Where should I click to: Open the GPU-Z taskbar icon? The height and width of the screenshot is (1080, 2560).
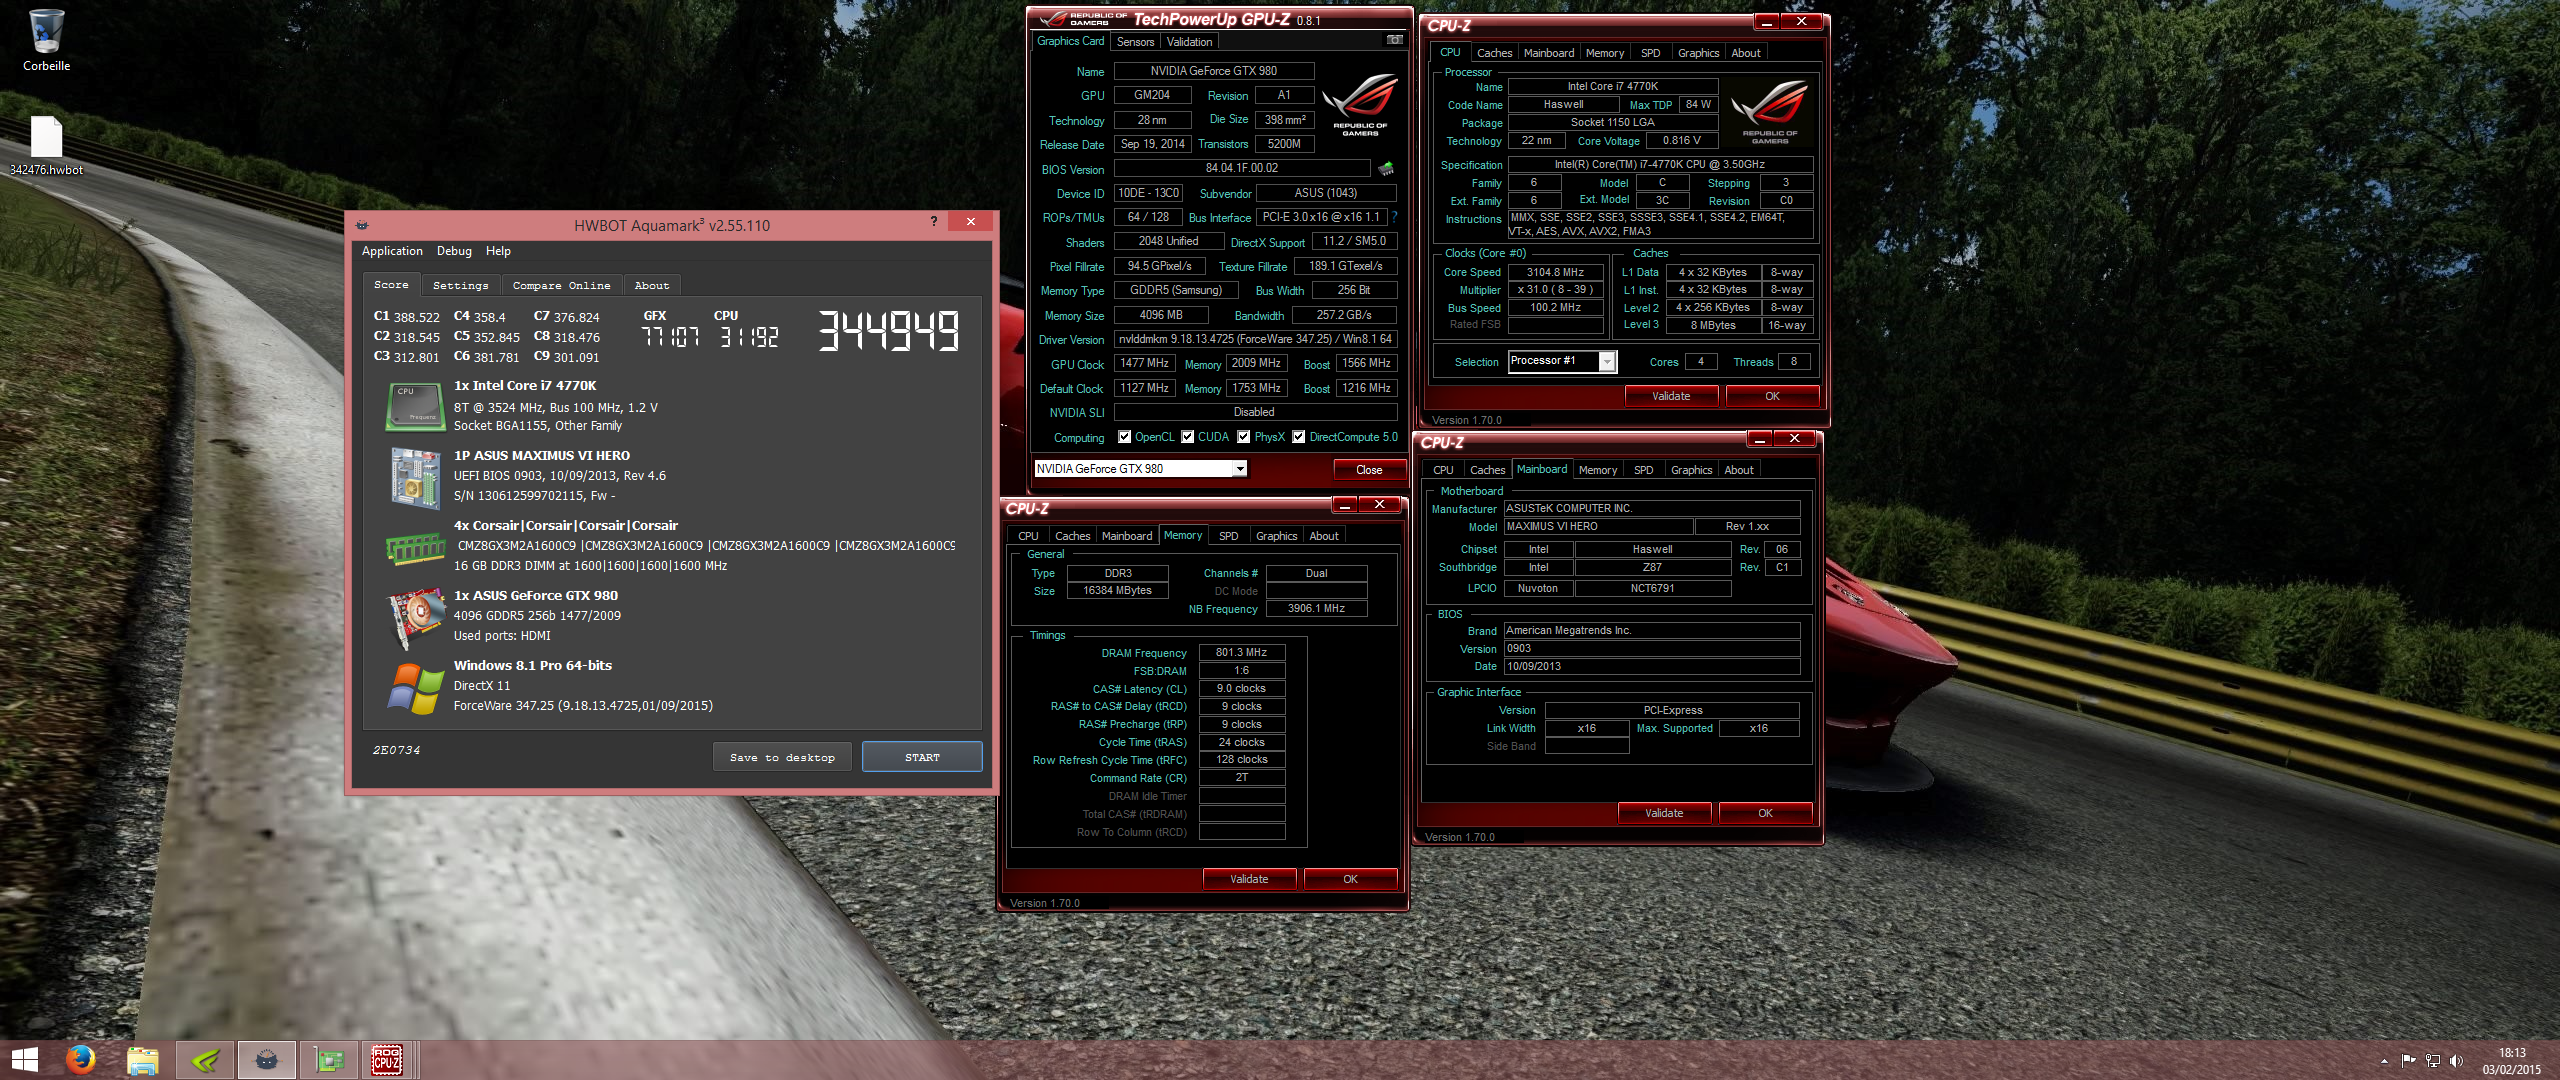[x=329, y=1059]
